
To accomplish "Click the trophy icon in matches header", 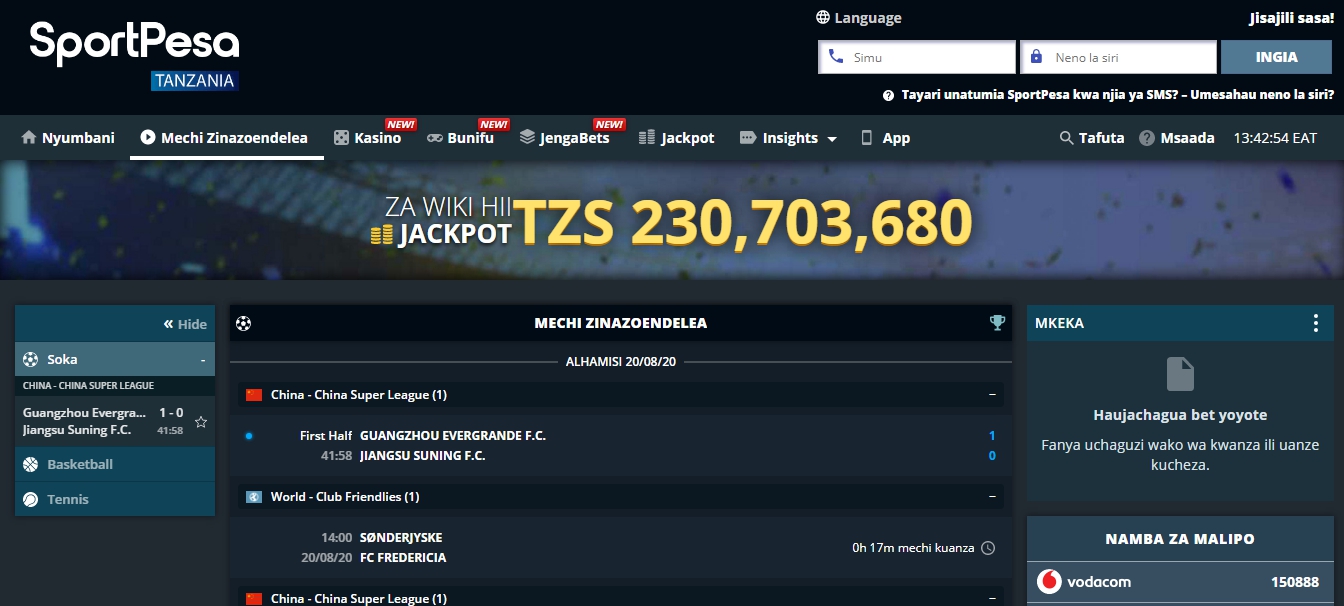I will point(997,323).
